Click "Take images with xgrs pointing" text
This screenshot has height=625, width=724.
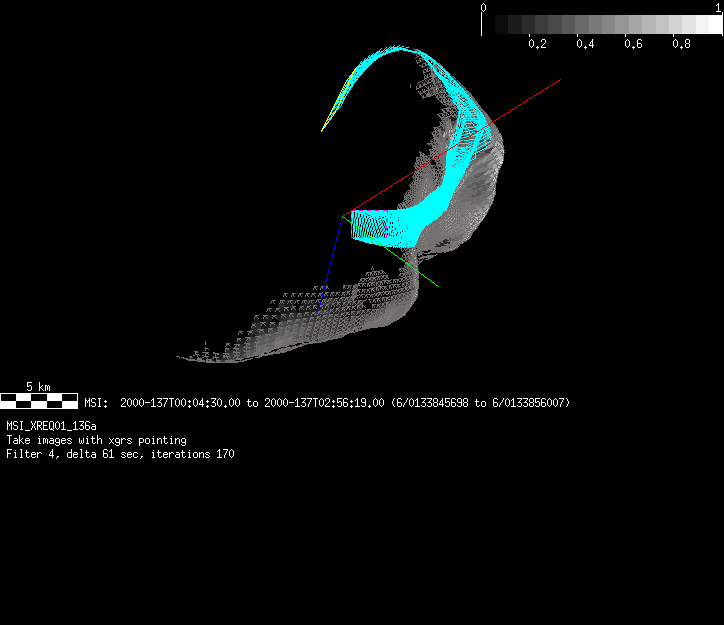click(97, 440)
